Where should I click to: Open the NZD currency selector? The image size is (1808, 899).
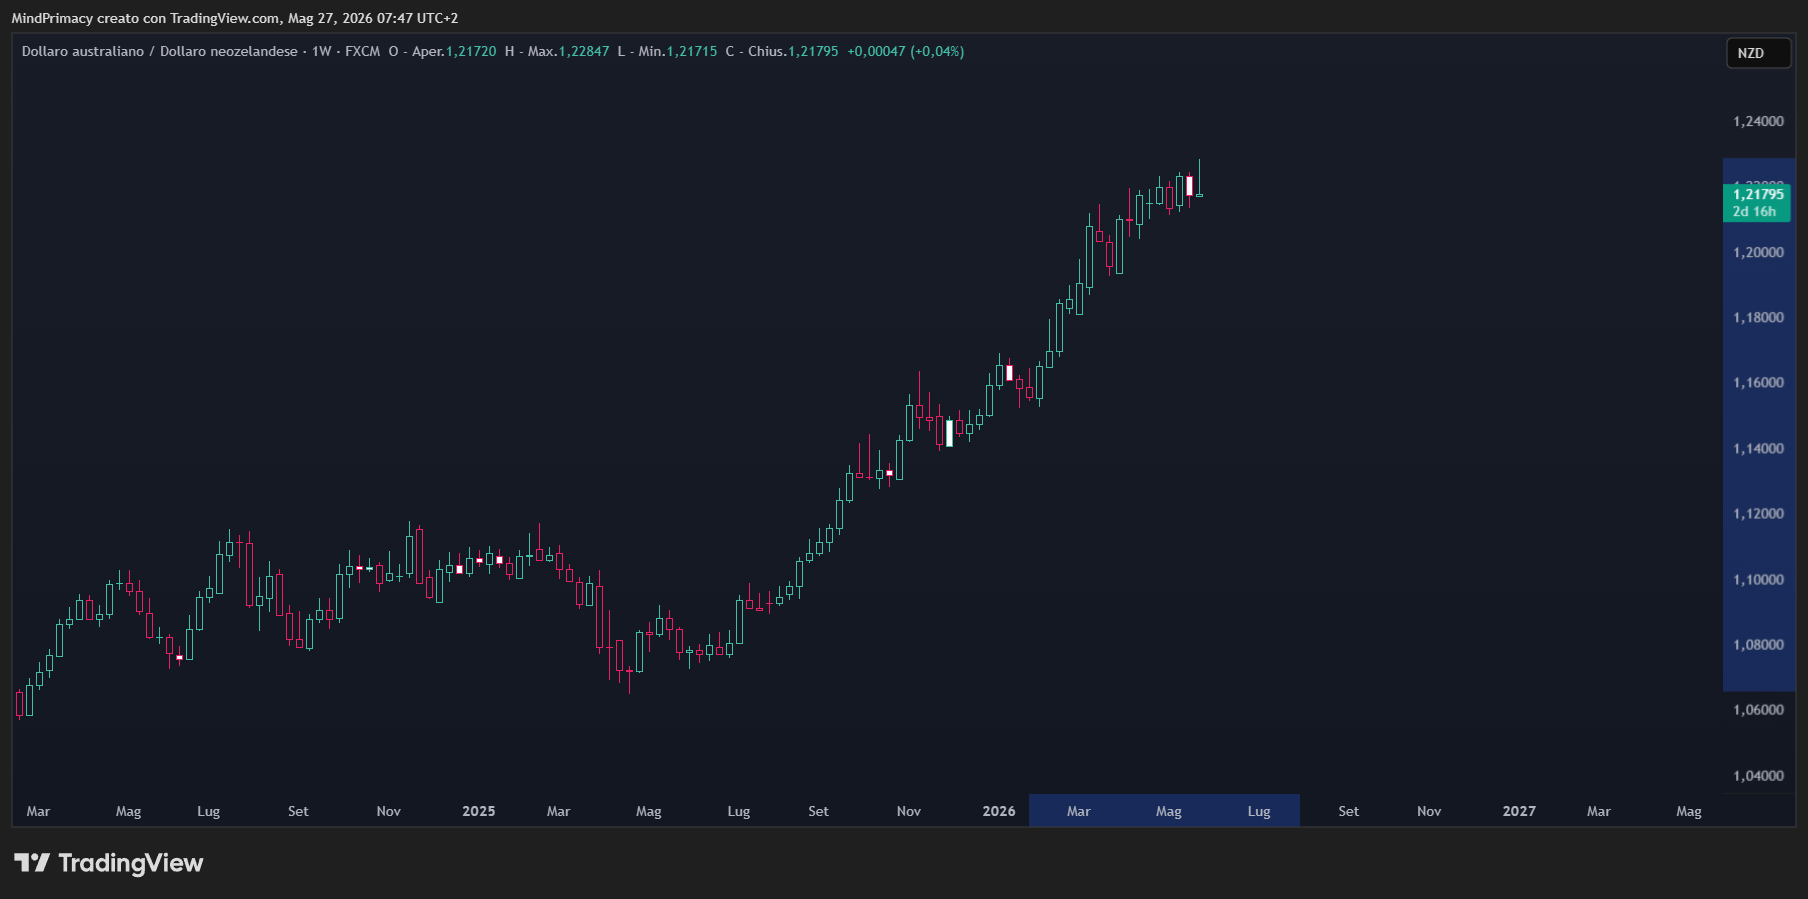1758,53
